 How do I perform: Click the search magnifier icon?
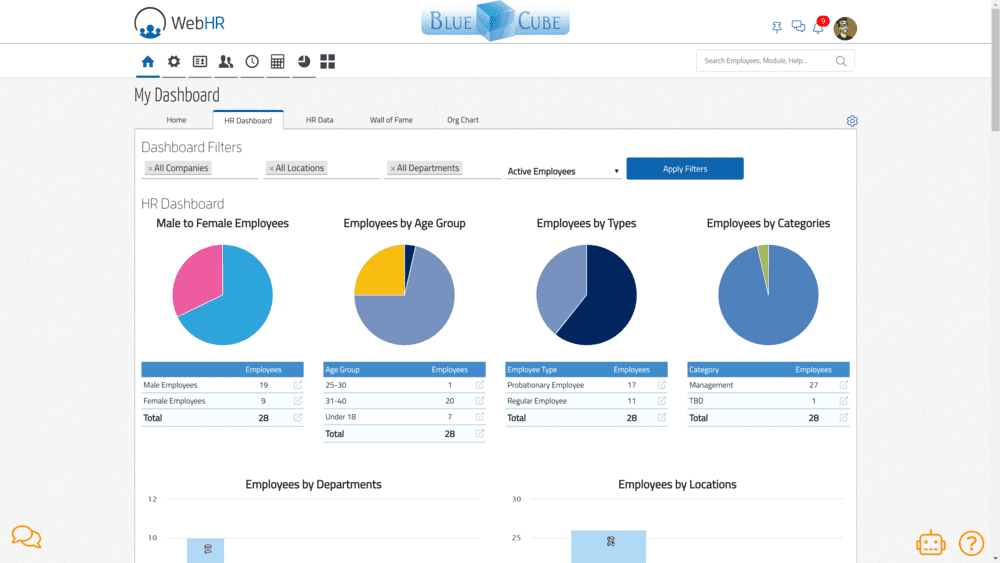(841, 61)
